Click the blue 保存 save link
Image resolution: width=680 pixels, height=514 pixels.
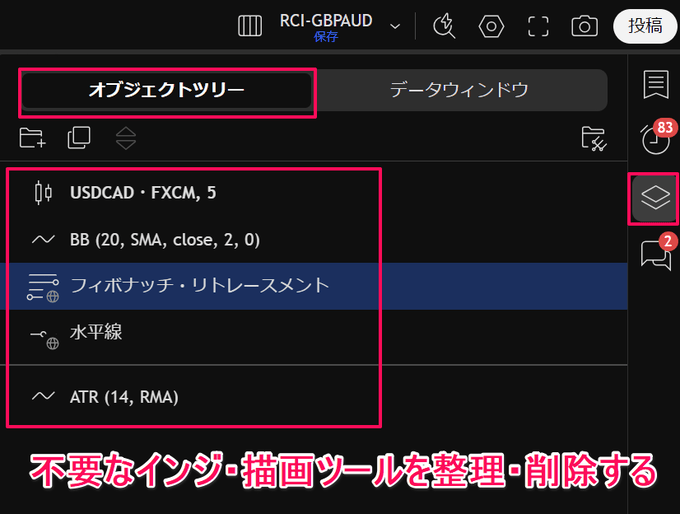pos(326,37)
